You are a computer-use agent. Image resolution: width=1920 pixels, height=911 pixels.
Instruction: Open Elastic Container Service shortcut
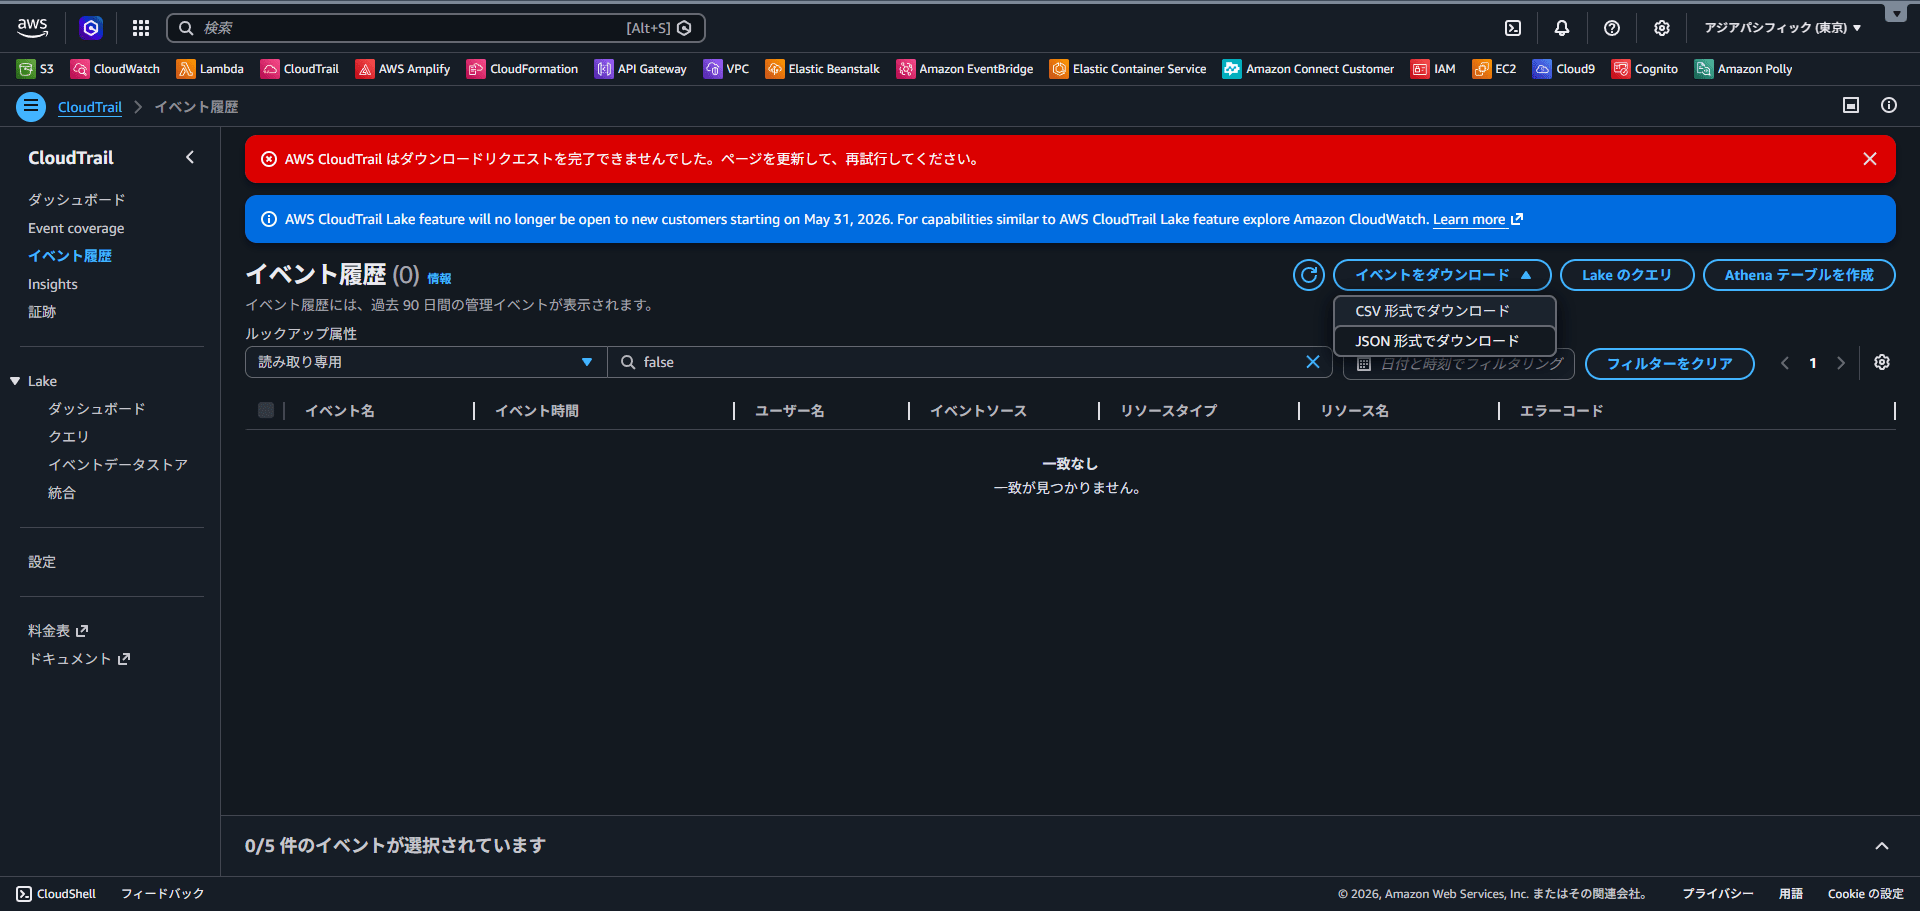tap(1128, 69)
